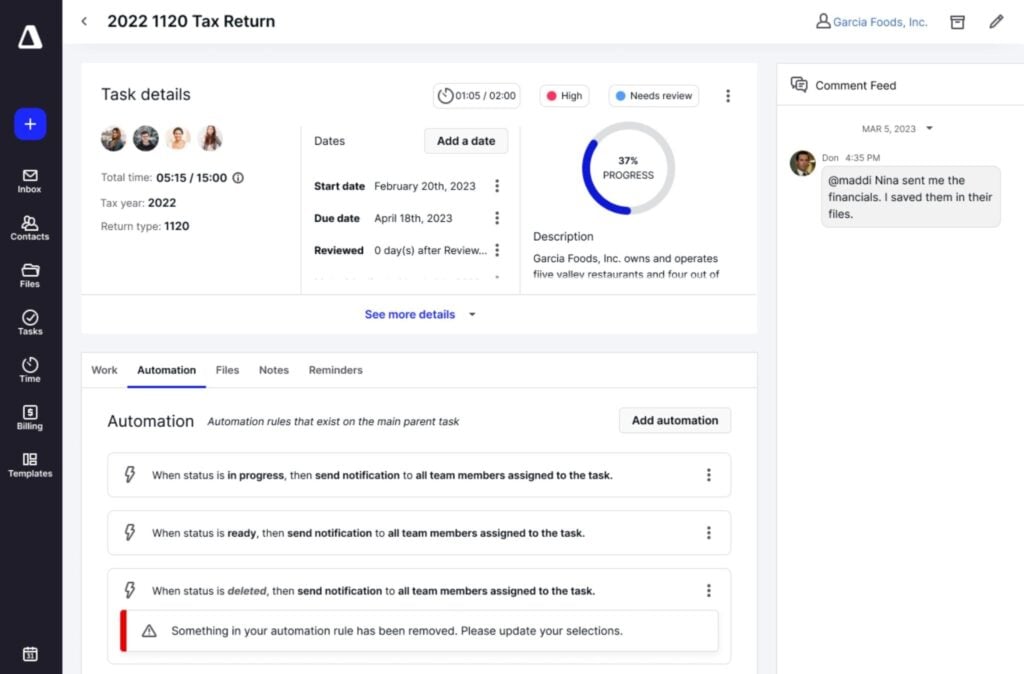This screenshot has width=1024, height=674.
Task: Open the Reminders tab
Action: tap(336, 370)
